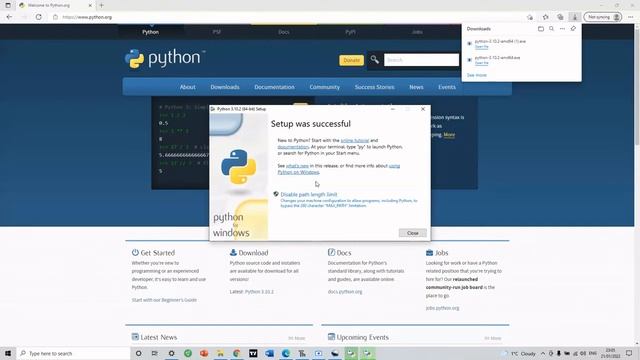This screenshot has height=360, width=640.
Task: Show hidden system tray icons
Action: [x=543, y=353]
